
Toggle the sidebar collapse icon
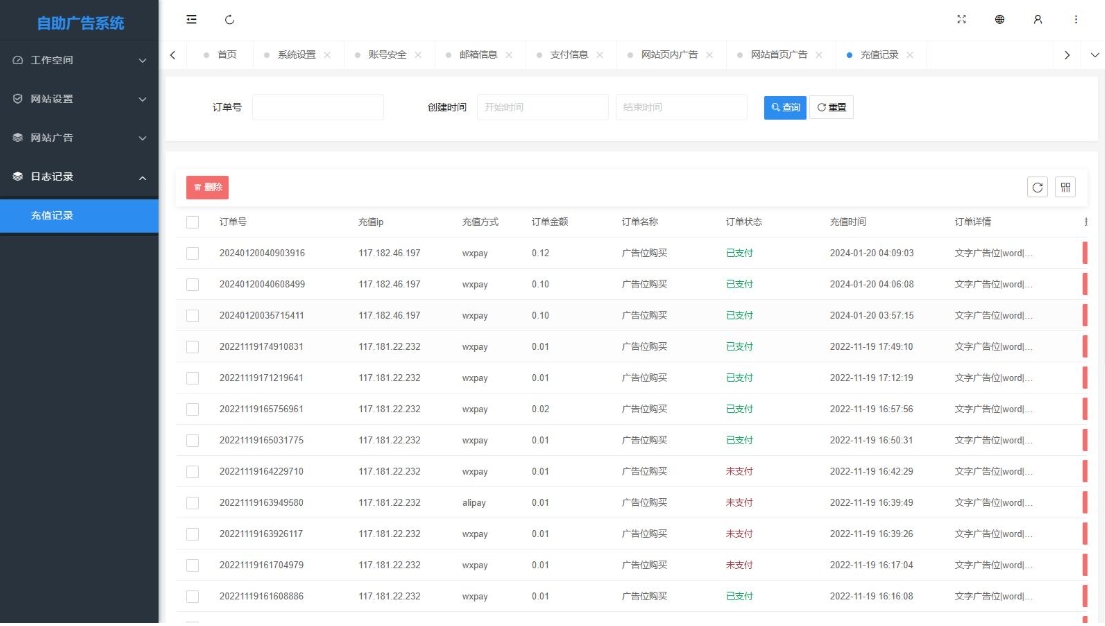pos(191,20)
